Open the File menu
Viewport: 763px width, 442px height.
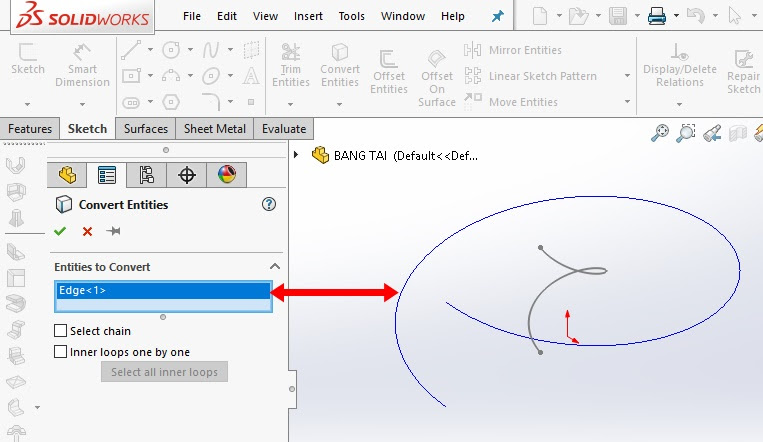192,16
